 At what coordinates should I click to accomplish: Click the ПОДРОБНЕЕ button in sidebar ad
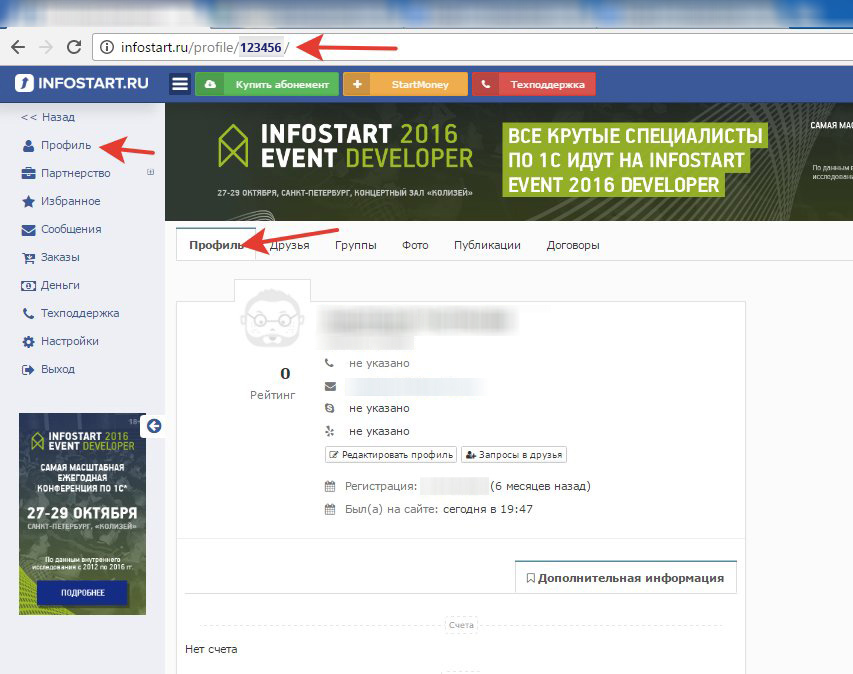(83, 592)
